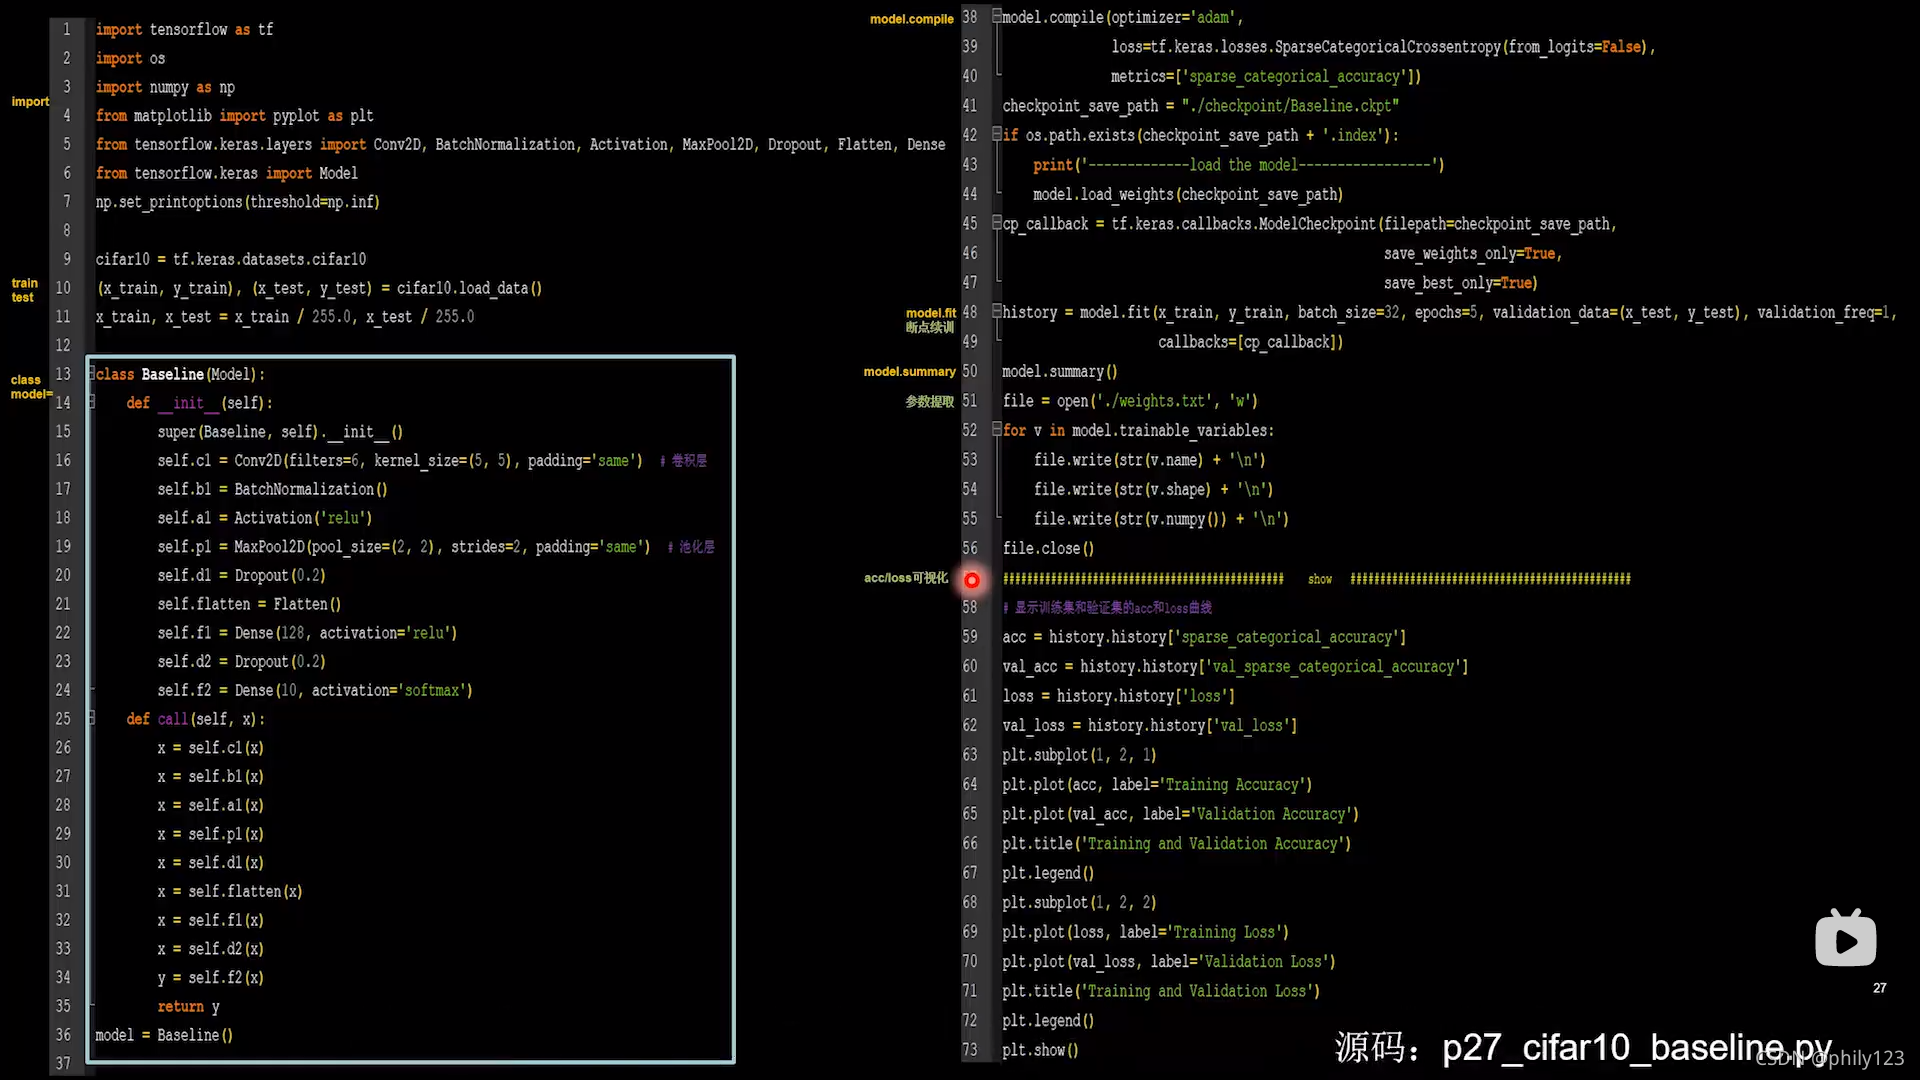This screenshot has height=1080, width=1920.
Task: Click 'self.b1 = BatchNormalization()' line
Action: [x=272, y=489]
